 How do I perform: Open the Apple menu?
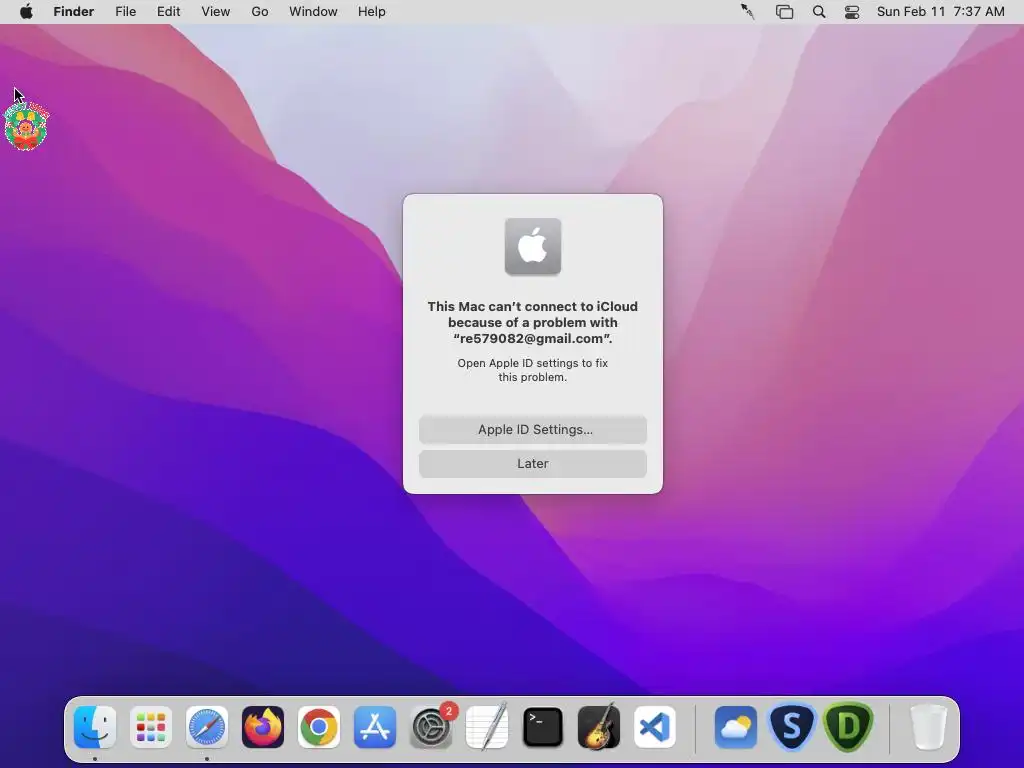click(x=26, y=12)
